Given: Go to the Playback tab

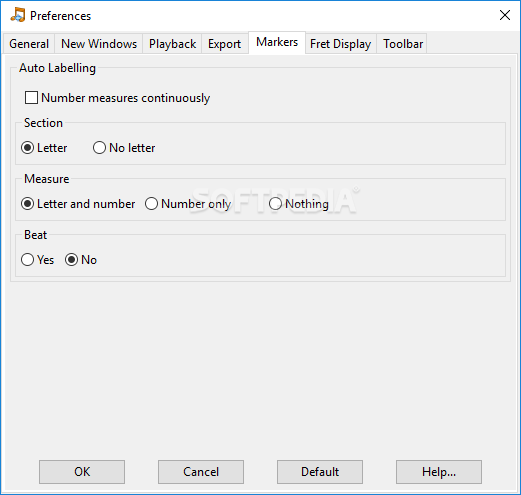Looking at the screenshot, I should pyautogui.click(x=172, y=44).
